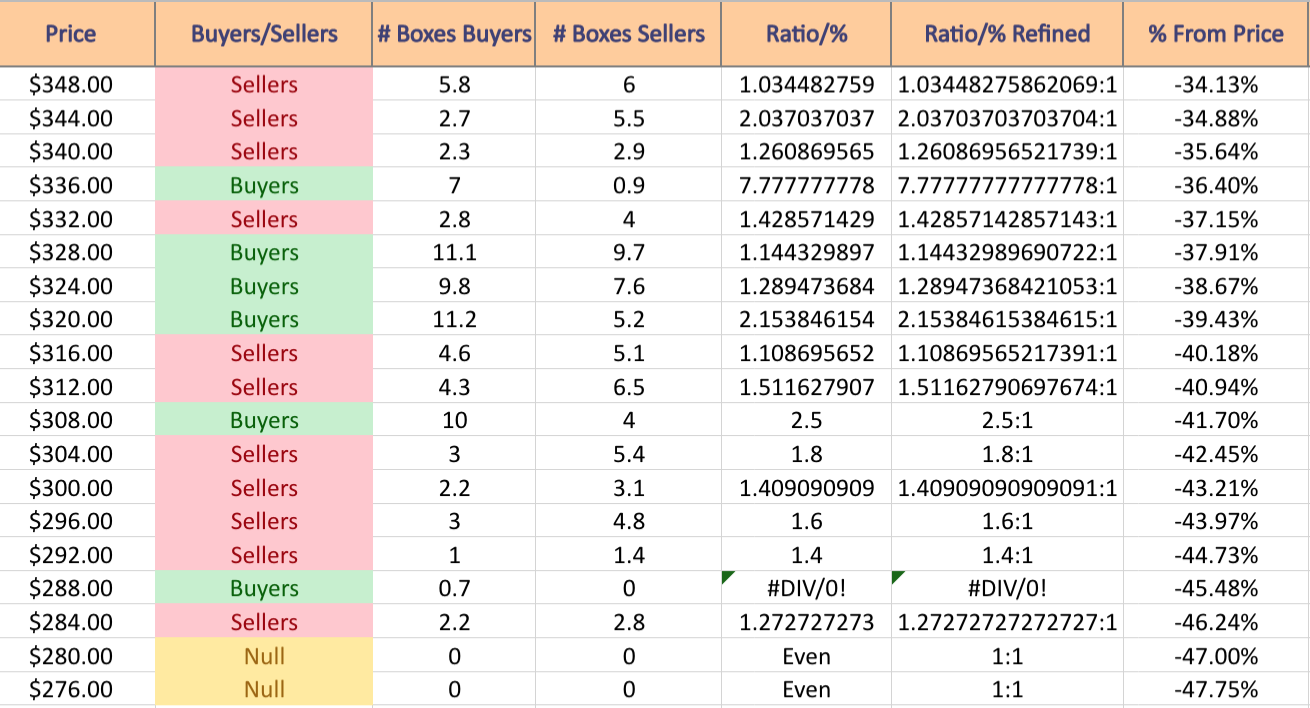This screenshot has height=708, width=1310.
Task: Select the 1.4:1 refined ratio cell
Action: 1007,555
